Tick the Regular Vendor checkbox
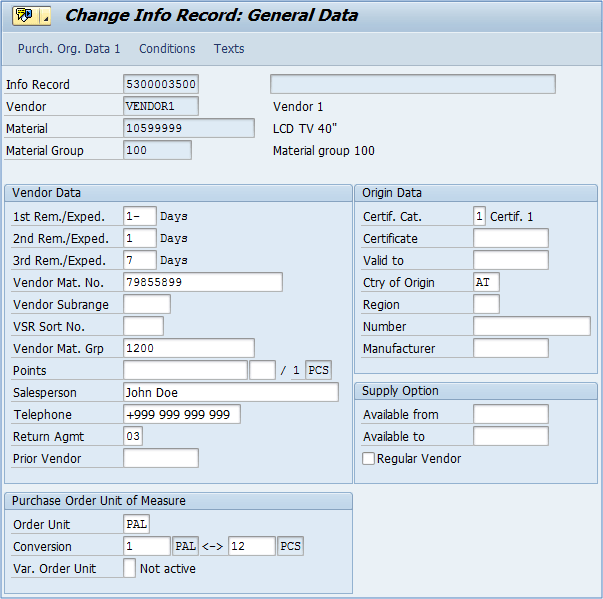 click(x=369, y=459)
